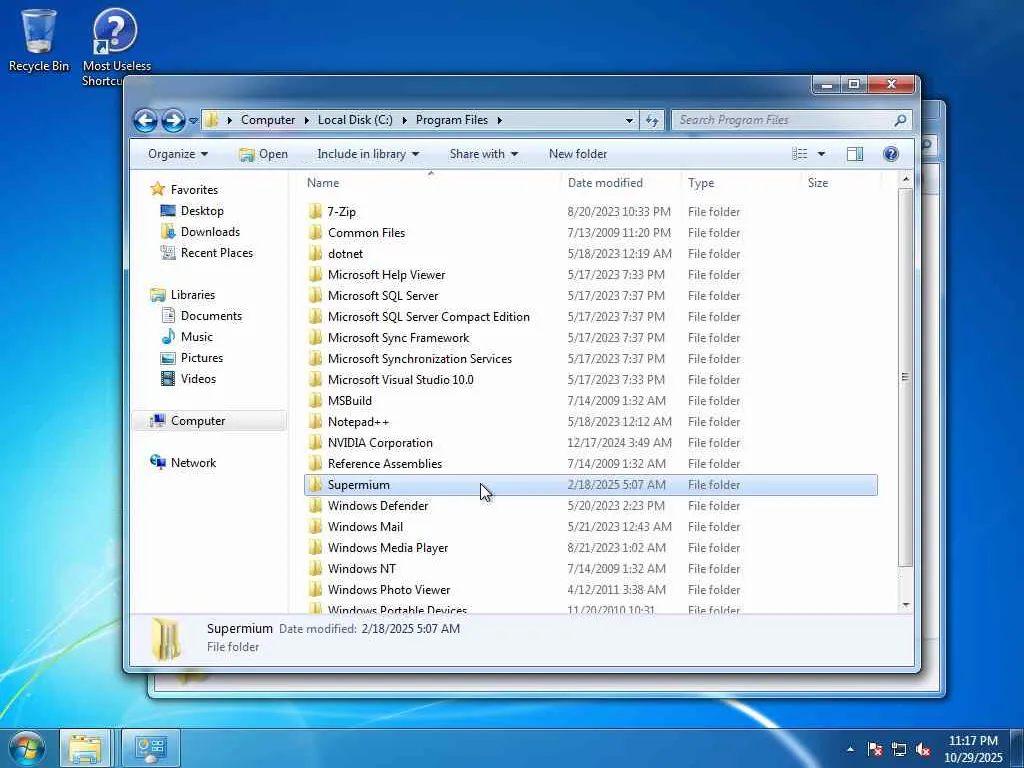Select the Reference Assemblies folder icon
The width and height of the screenshot is (1024, 768).
[315, 464]
